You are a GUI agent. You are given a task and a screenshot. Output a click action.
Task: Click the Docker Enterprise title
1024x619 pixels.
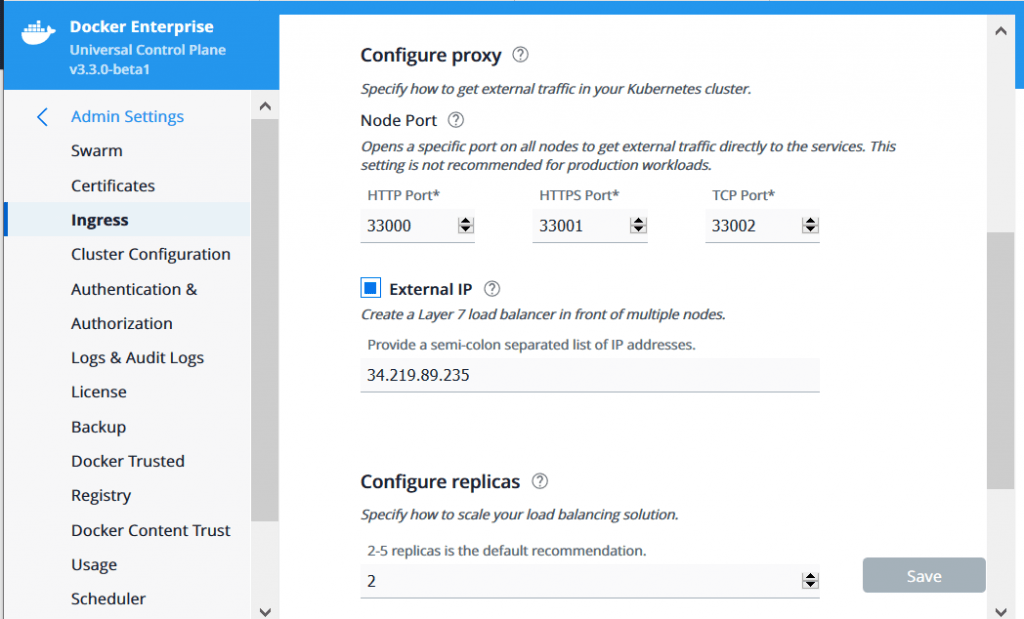tap(142, 27)
